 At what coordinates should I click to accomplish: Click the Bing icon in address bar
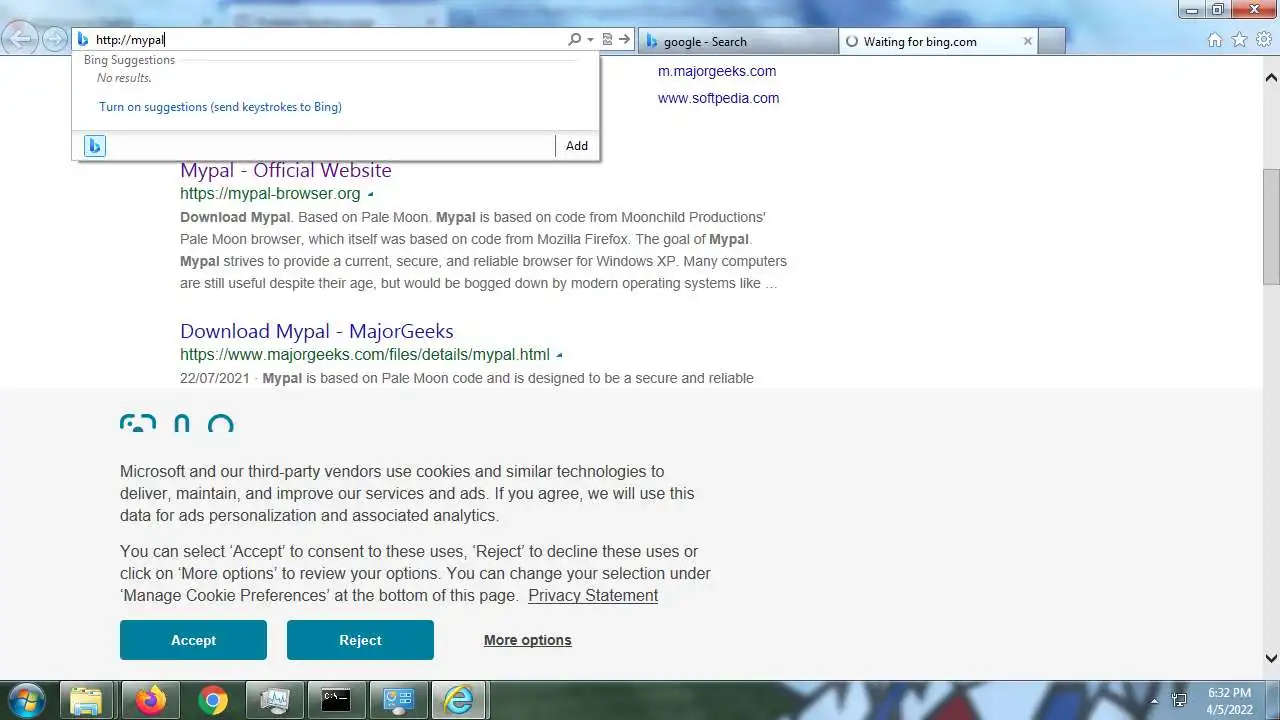tap(83, 40)
